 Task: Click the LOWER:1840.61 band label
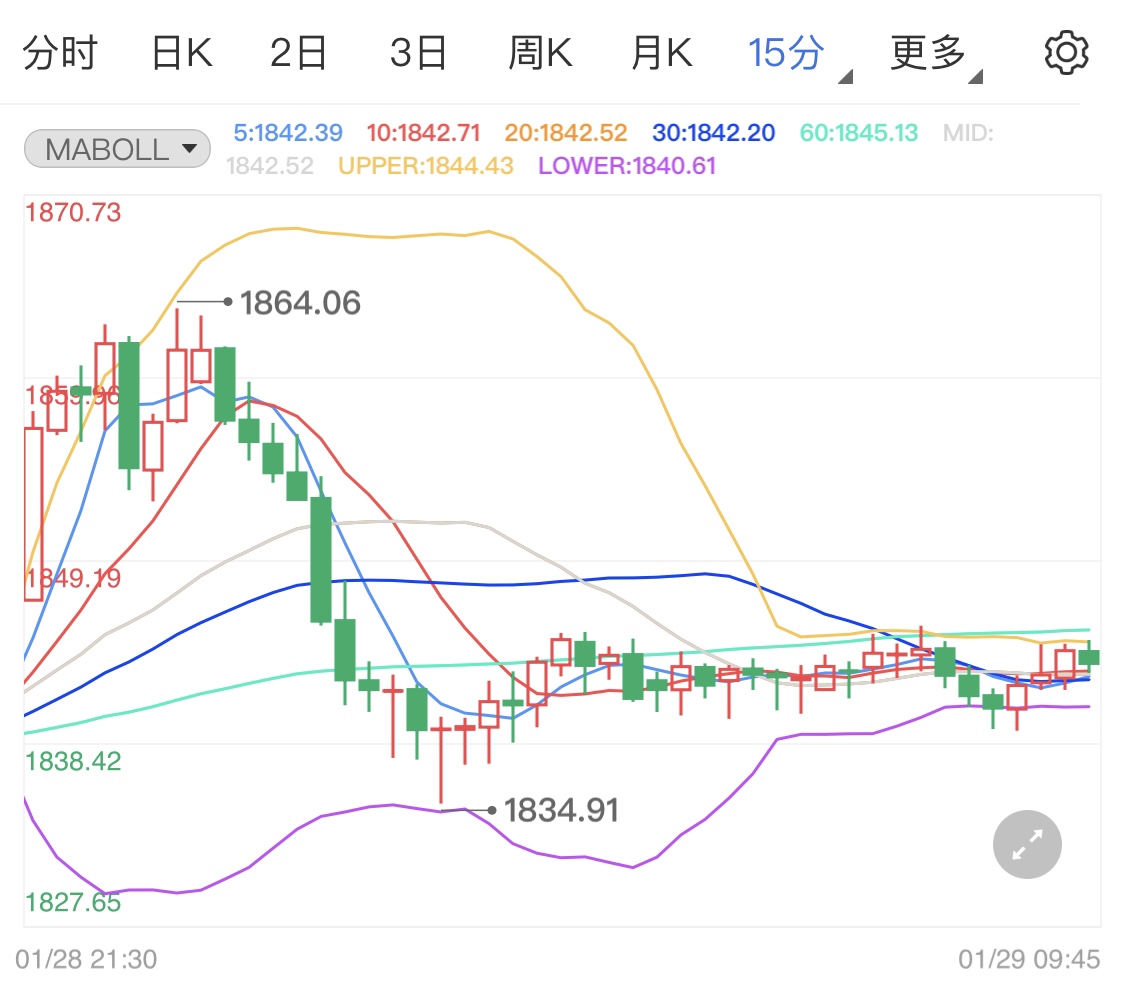(627, 166)
